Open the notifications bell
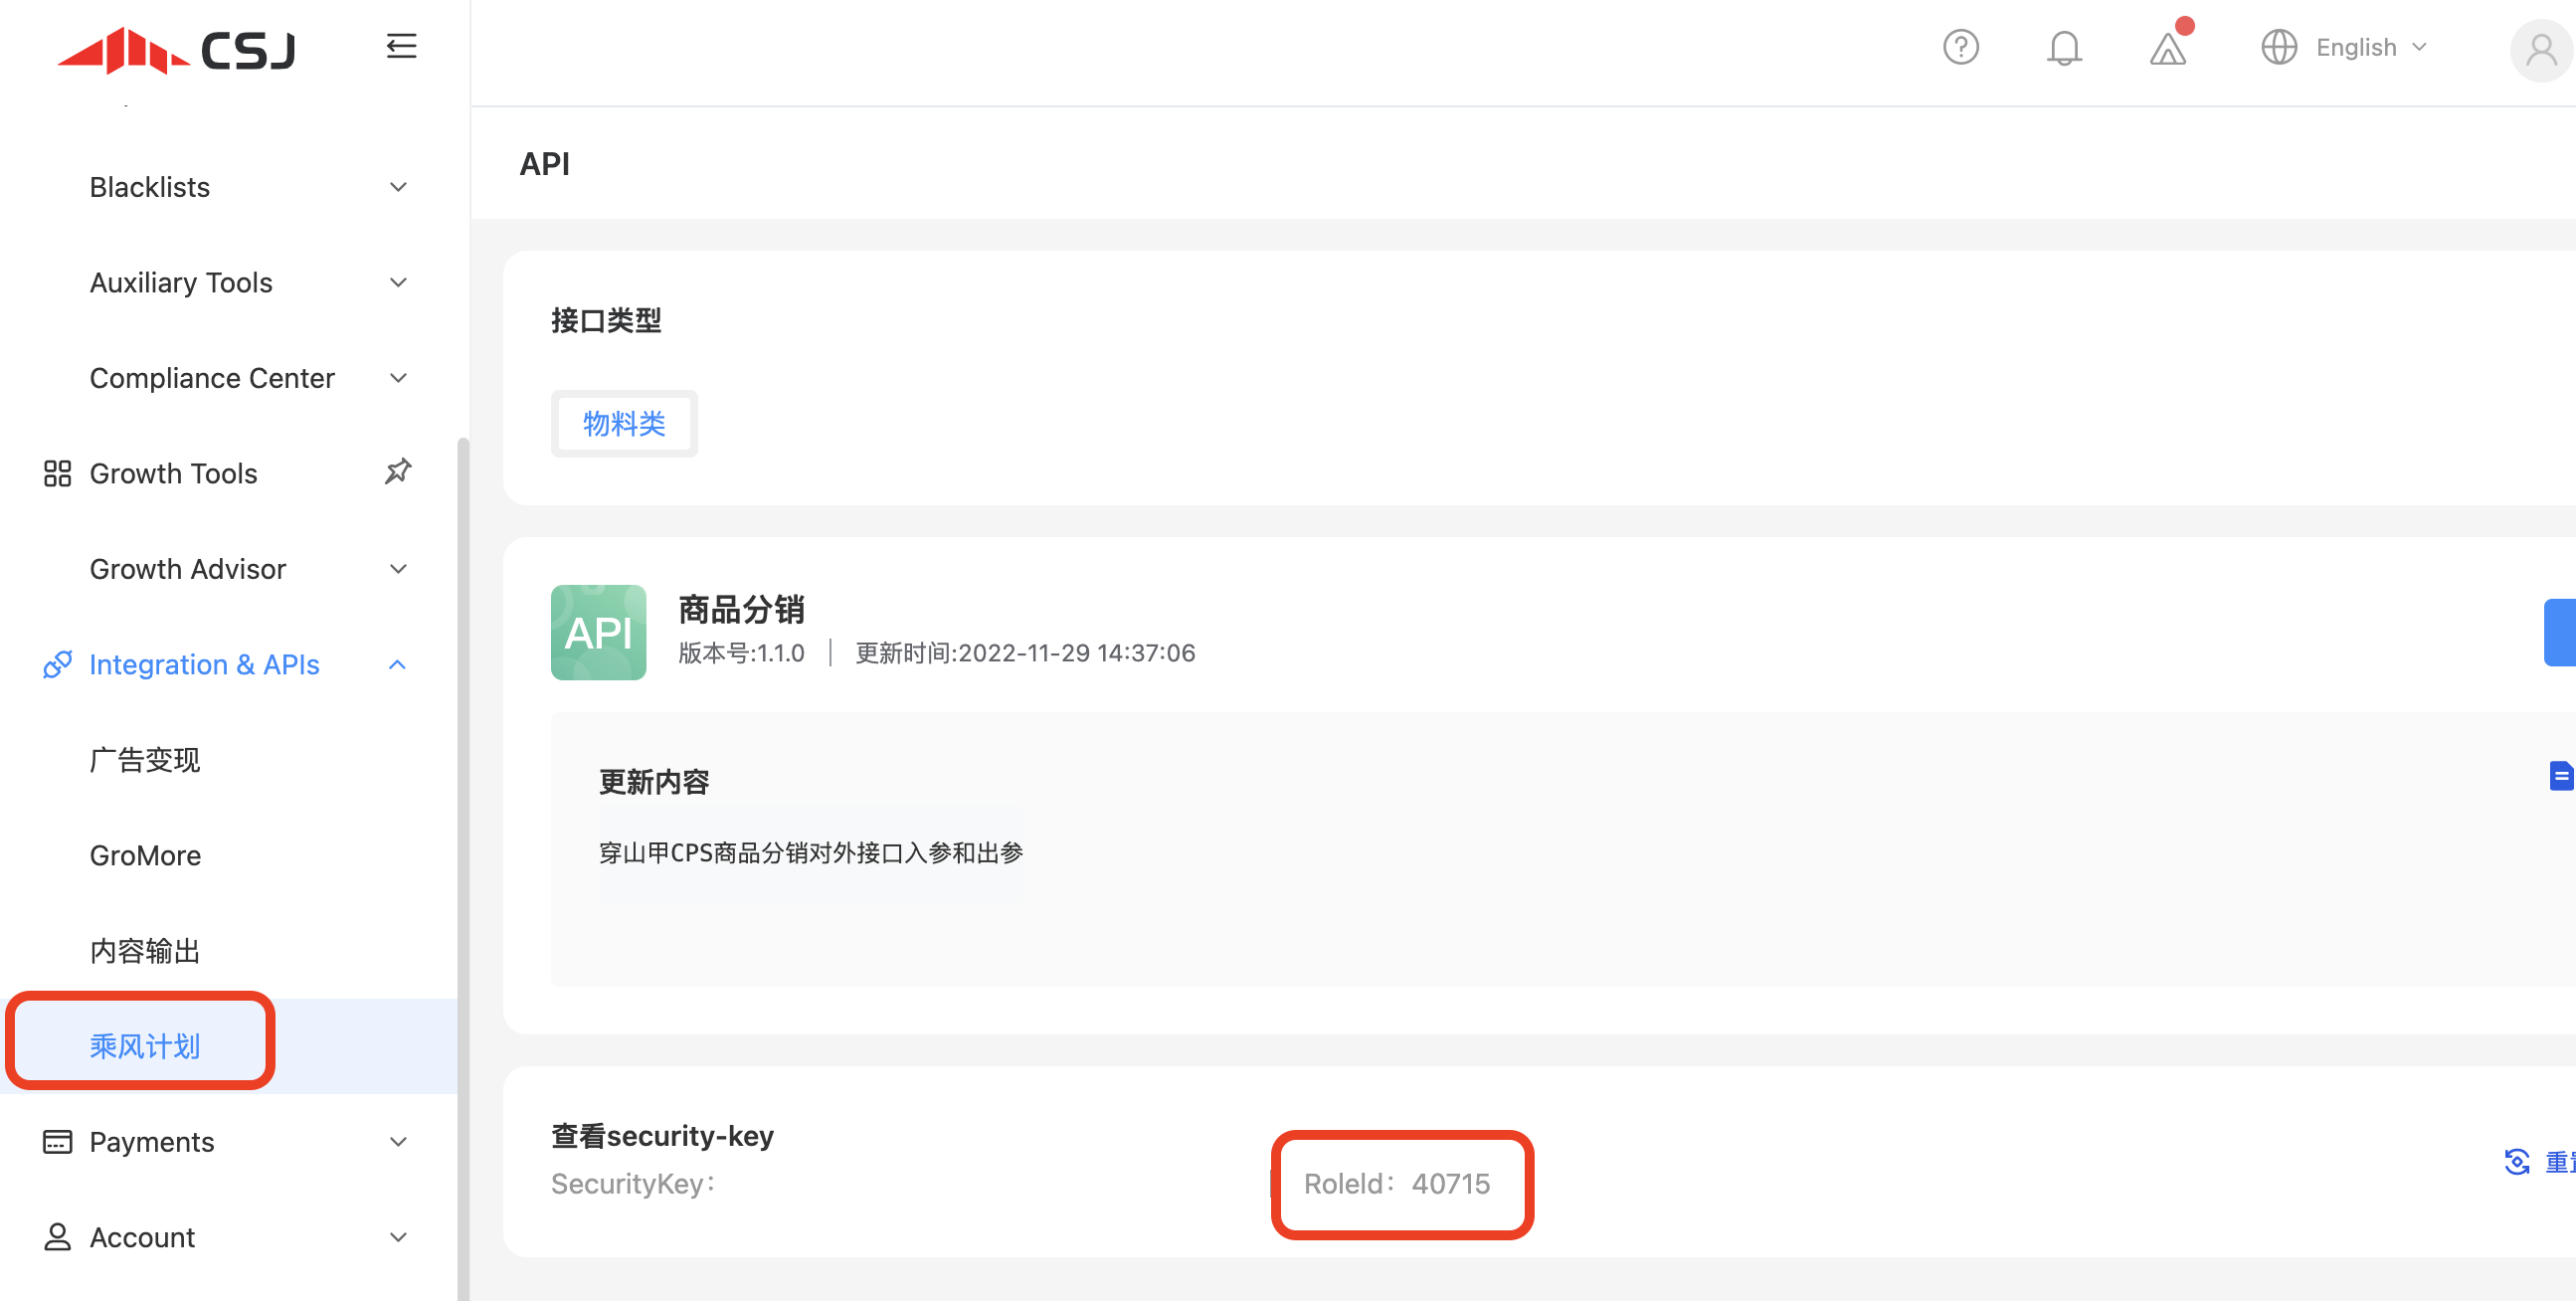 (2063, 48)
